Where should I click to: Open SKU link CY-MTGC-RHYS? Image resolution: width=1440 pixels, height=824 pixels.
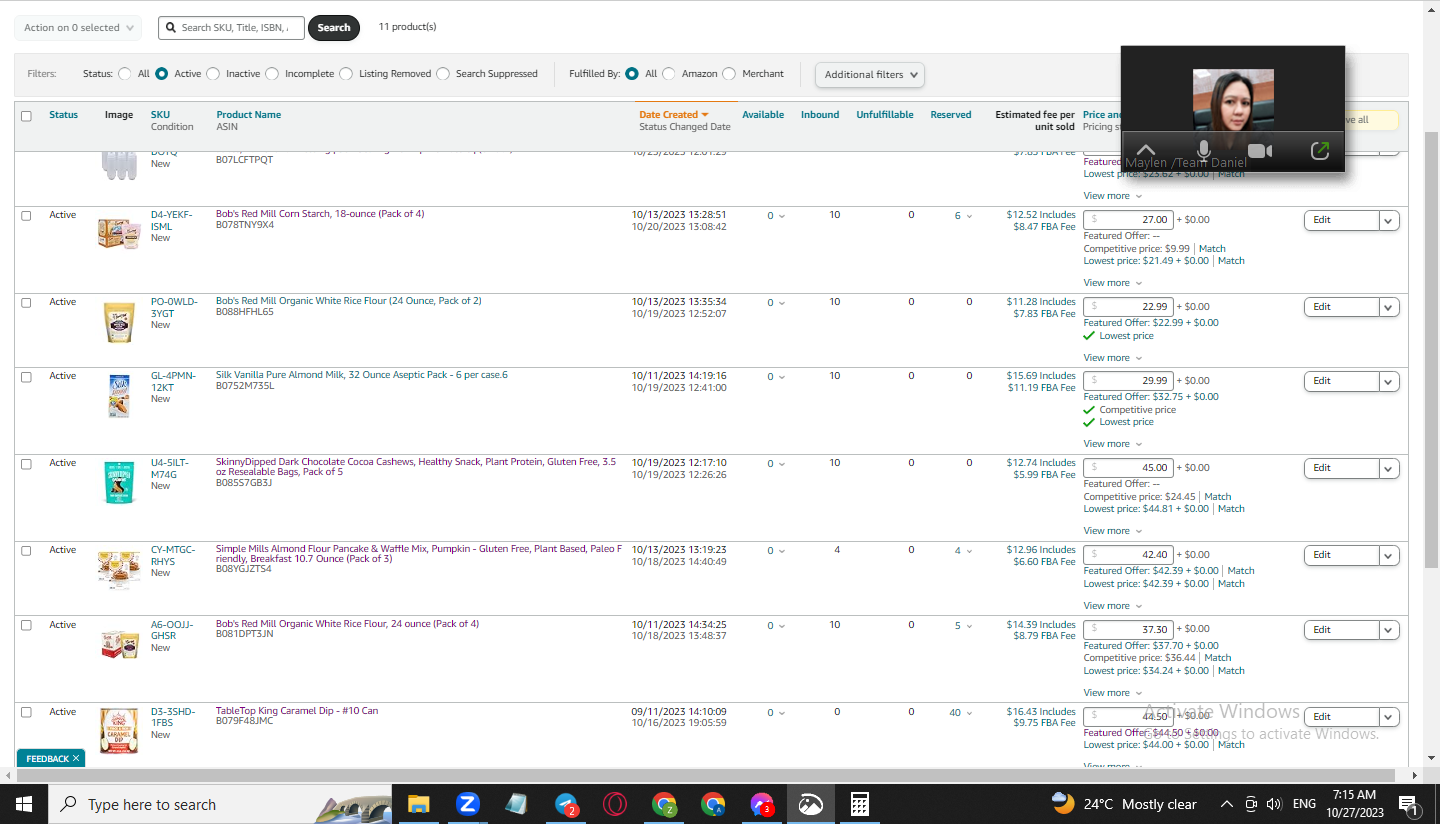point(173,556)
